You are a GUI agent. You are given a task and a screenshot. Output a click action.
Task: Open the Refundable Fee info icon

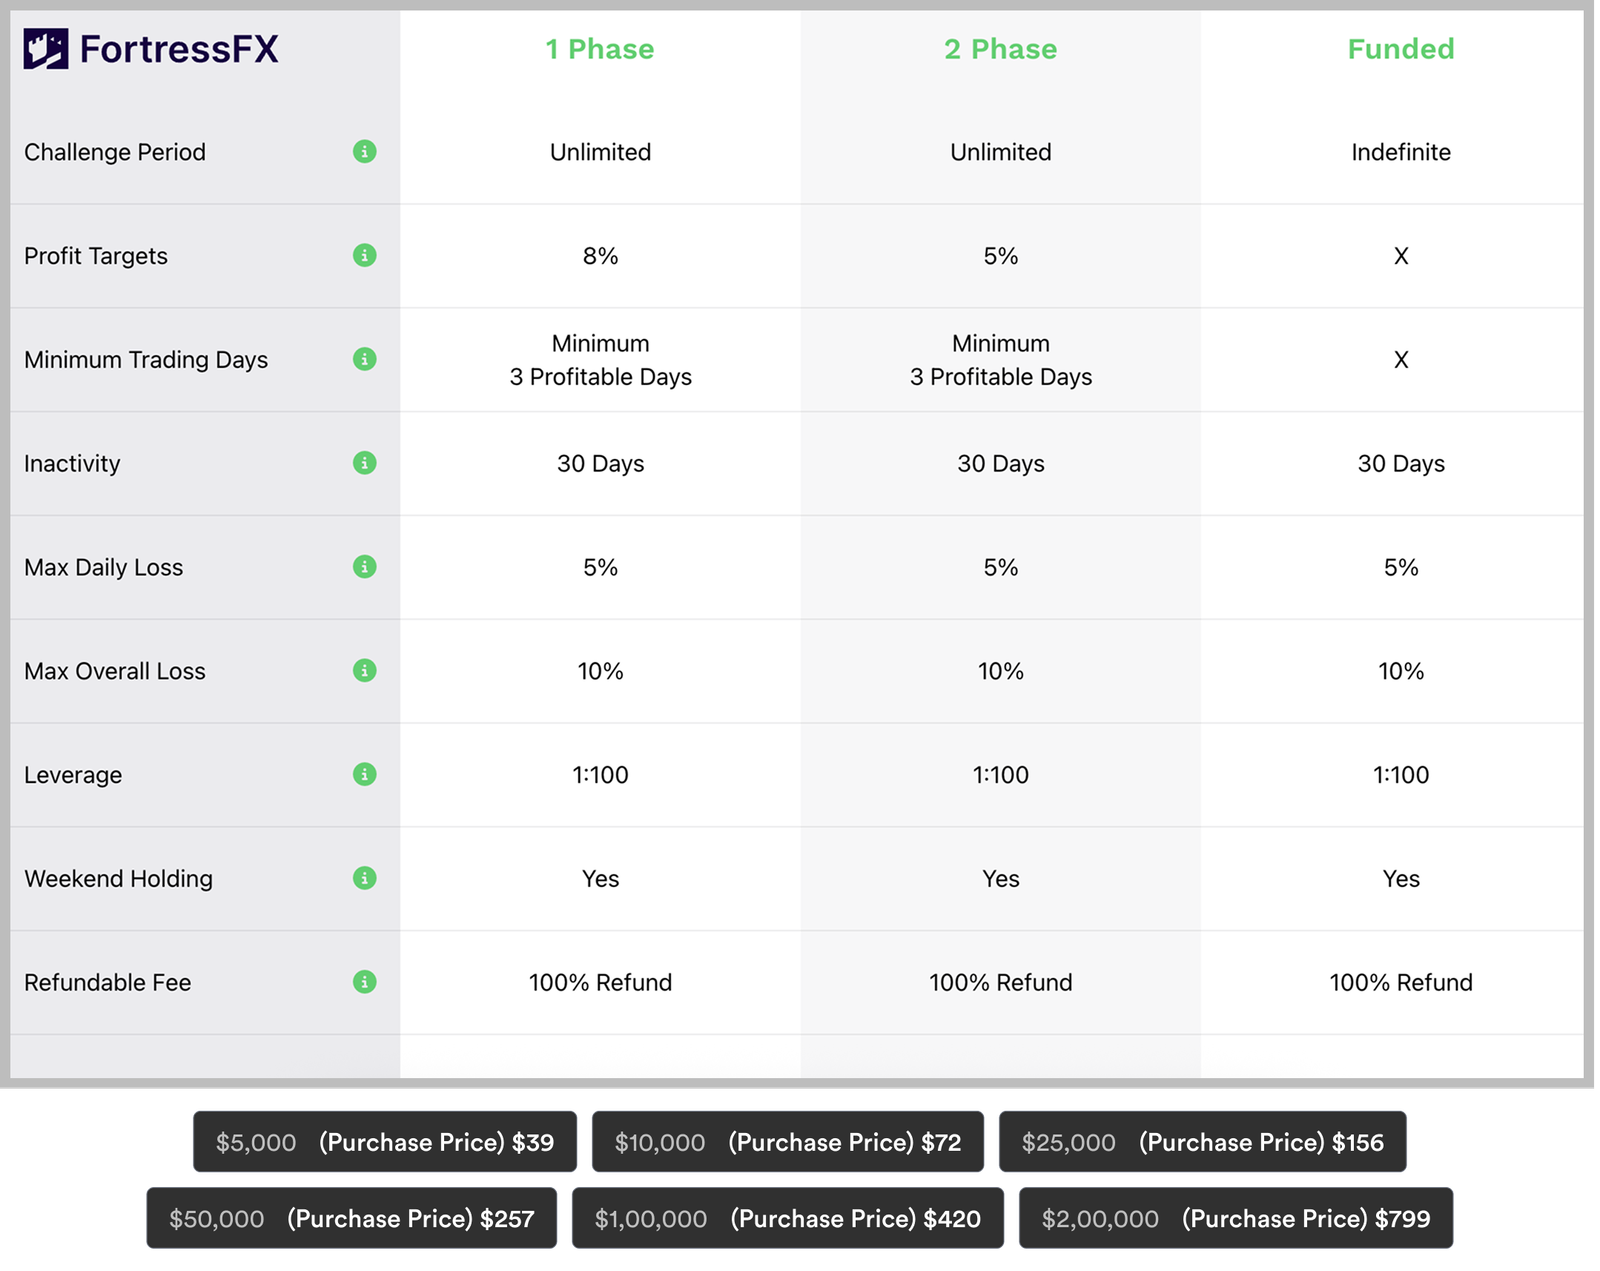point(365,982)
